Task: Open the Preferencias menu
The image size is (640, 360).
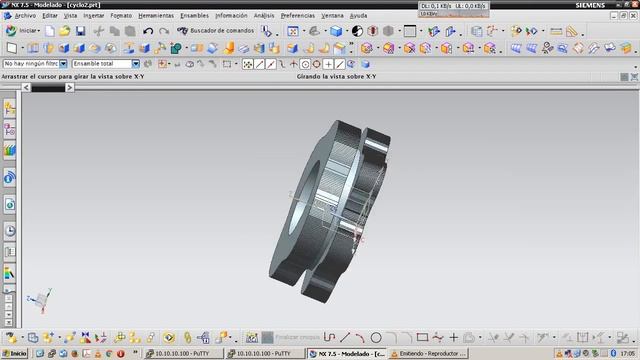Action: 298,16
